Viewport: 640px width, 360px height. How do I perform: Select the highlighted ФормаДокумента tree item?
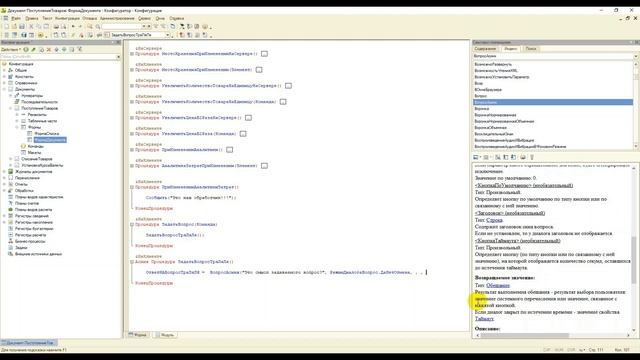[50, 140]
